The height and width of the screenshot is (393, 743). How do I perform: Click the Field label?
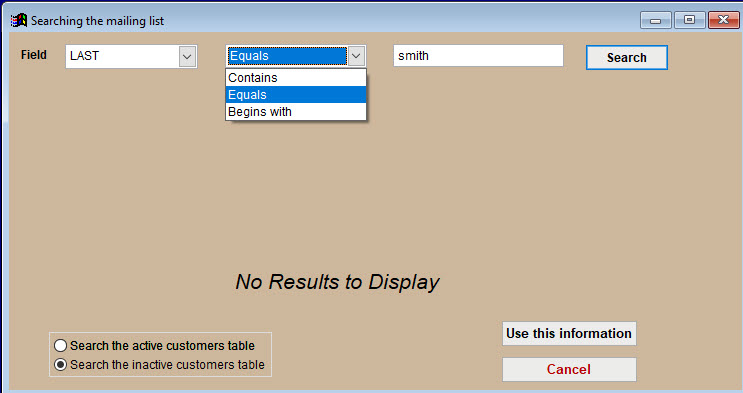34,55
